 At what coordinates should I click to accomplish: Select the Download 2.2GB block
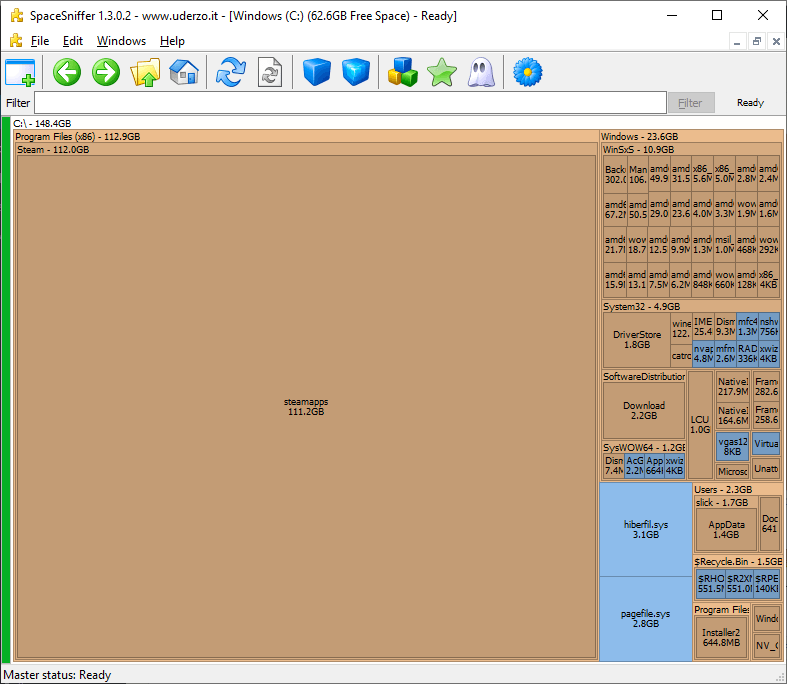point(644,411)
